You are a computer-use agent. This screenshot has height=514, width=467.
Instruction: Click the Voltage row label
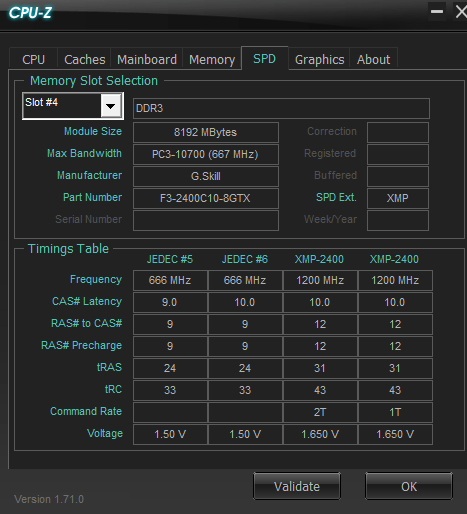105,433
